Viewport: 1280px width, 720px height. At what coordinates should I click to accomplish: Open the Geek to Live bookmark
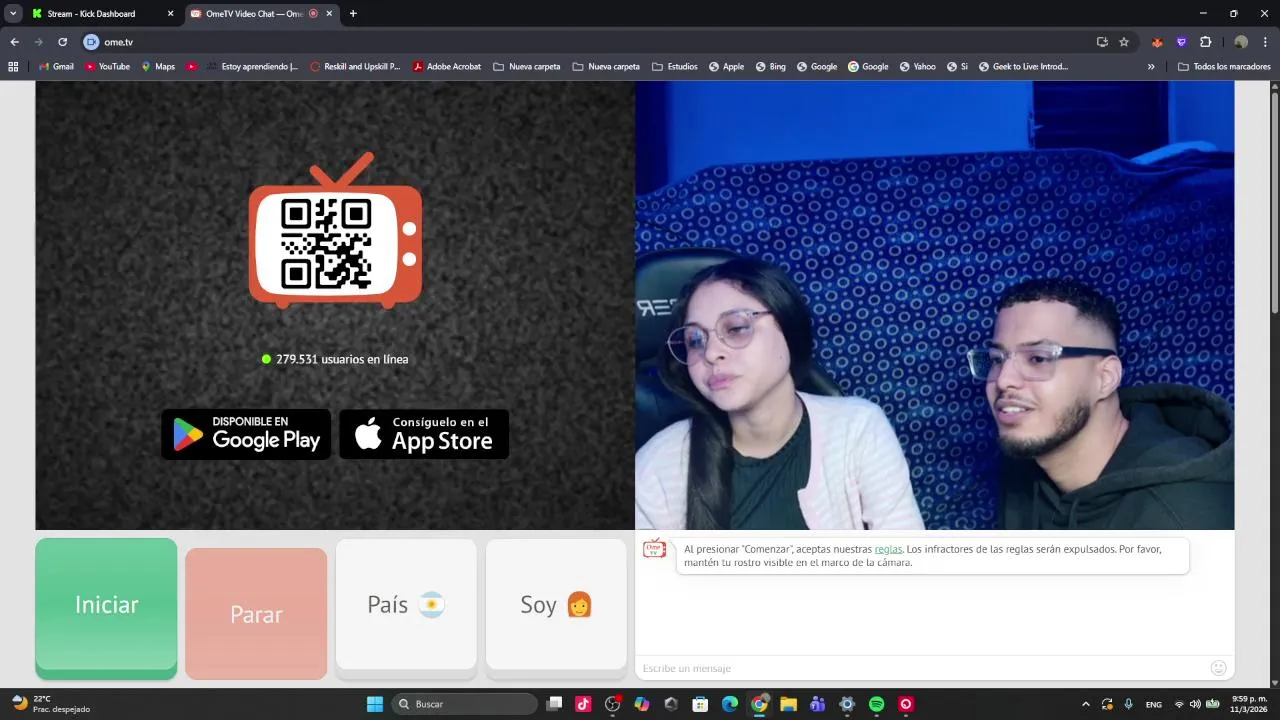pos(1023,67)
